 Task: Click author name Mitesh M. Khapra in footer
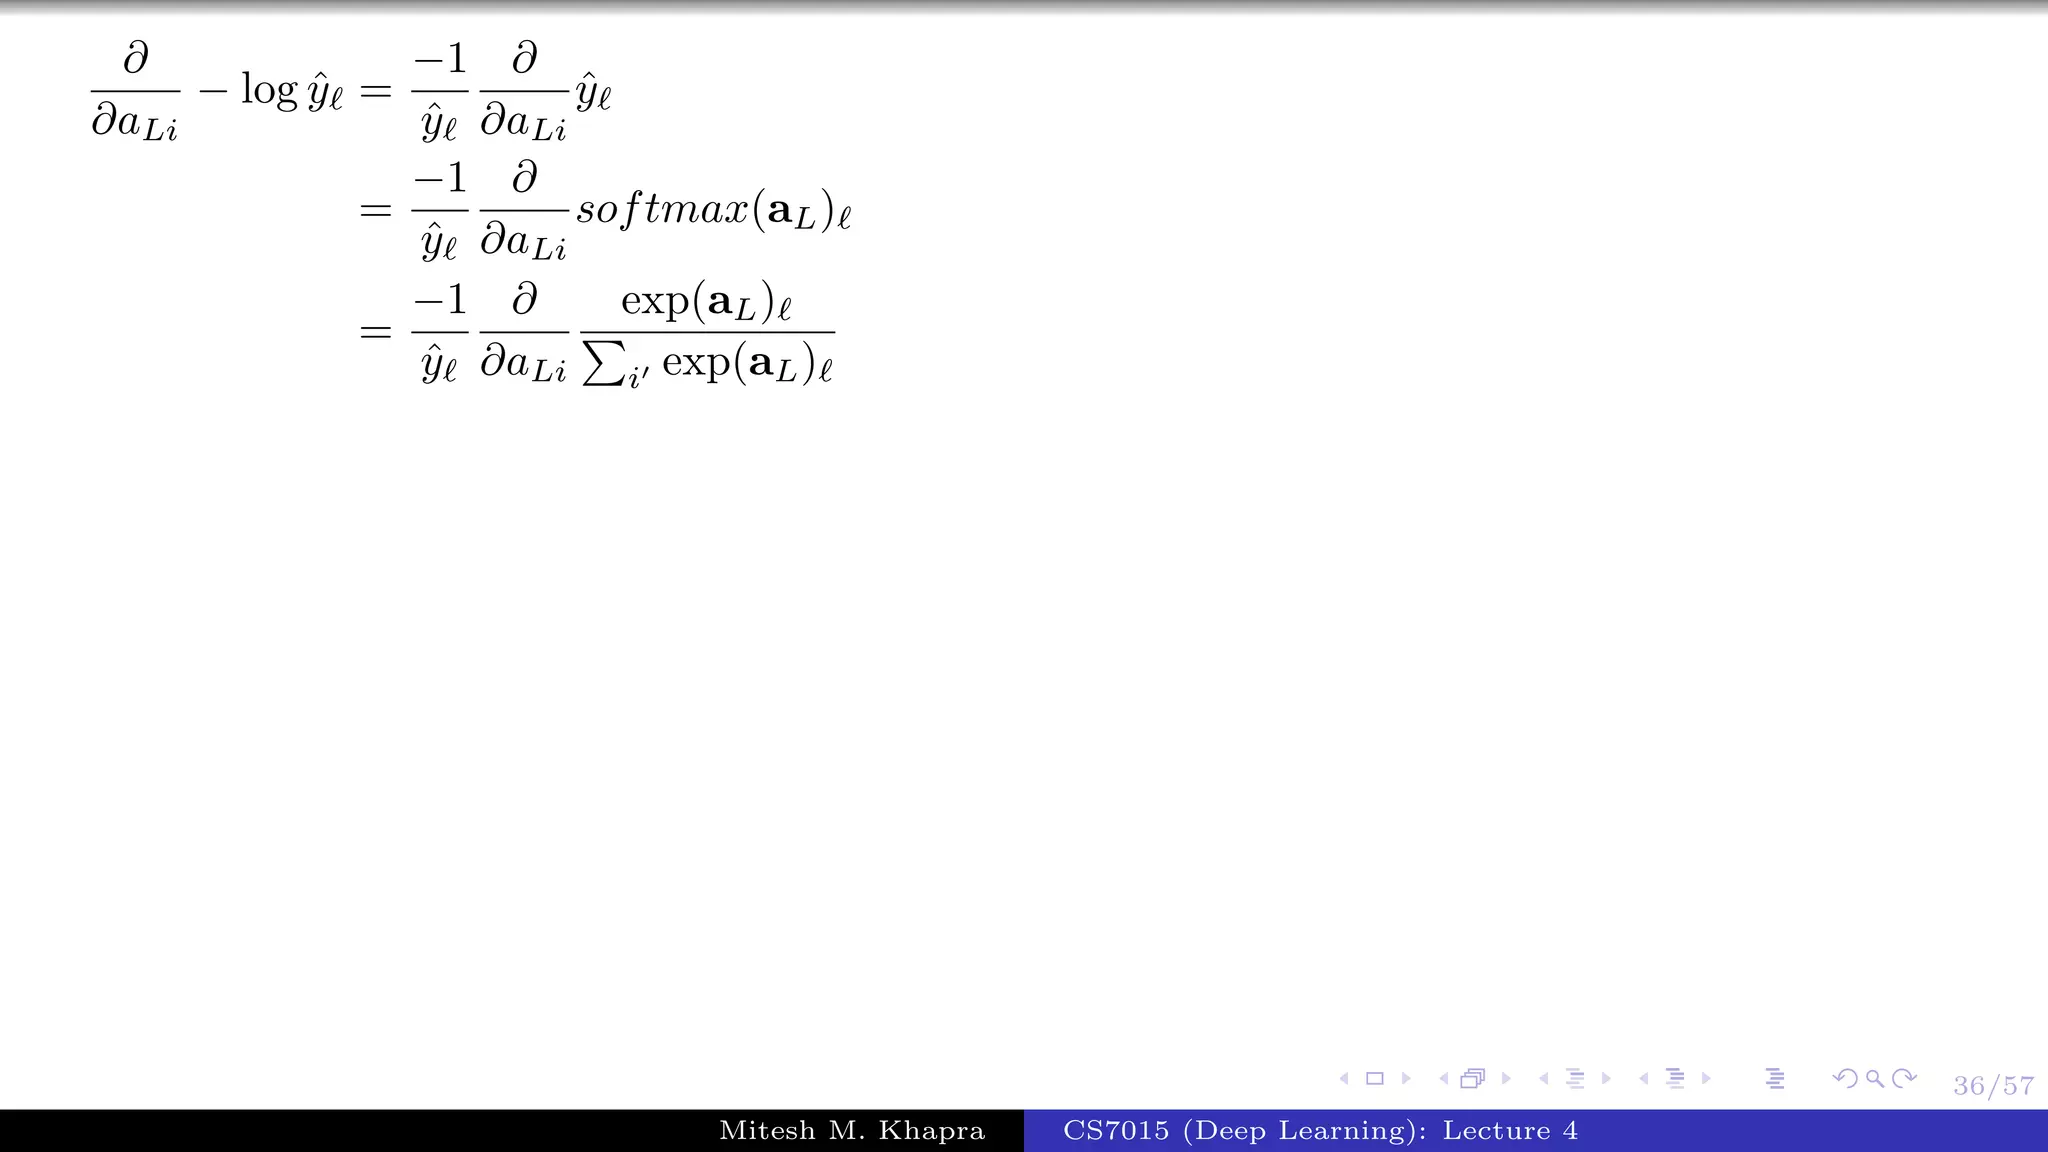[x=852, y=1131]
